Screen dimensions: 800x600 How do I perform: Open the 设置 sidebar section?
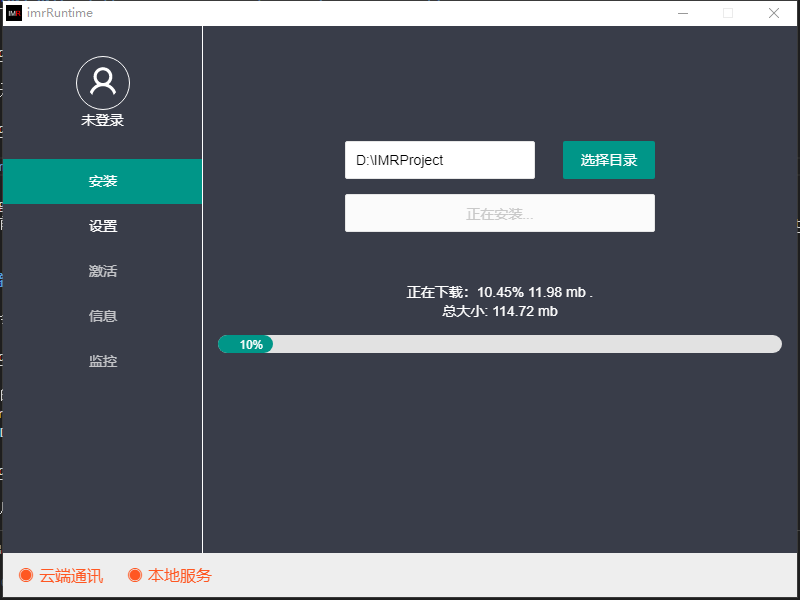coord(103,226)
